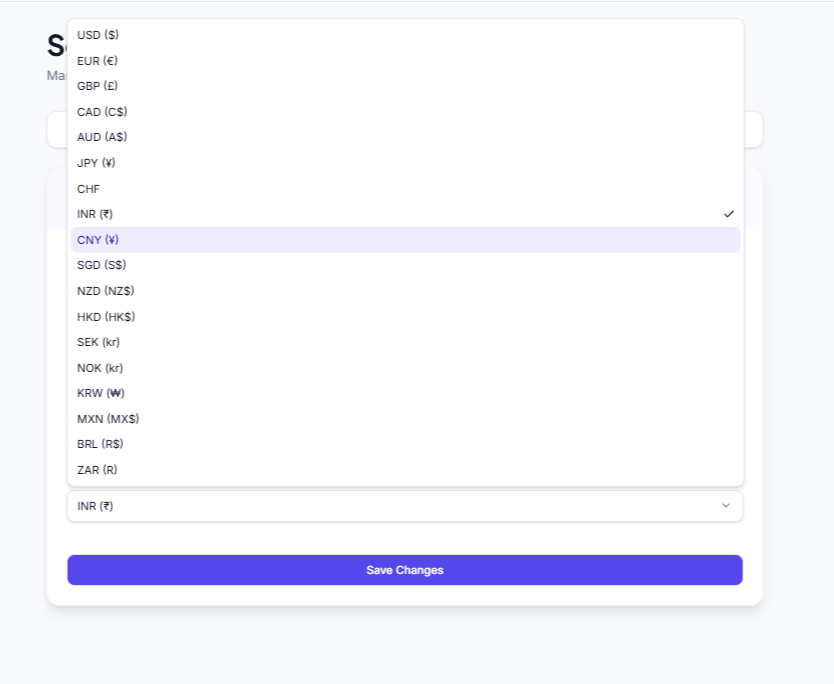The image size is (834, 684).
Task: Choose AUD (A$) currency
Action: pos(102,137)
